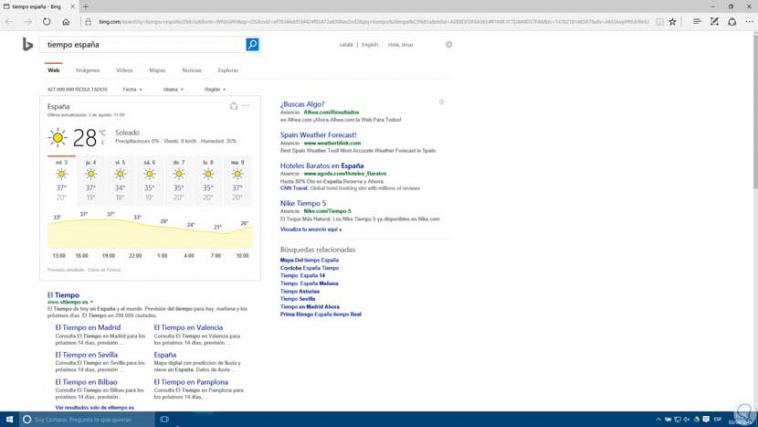The width and height of the screenshot is (758, 427).
Task: Open the Edge Hub lines icon
Action: click(697, 22)
